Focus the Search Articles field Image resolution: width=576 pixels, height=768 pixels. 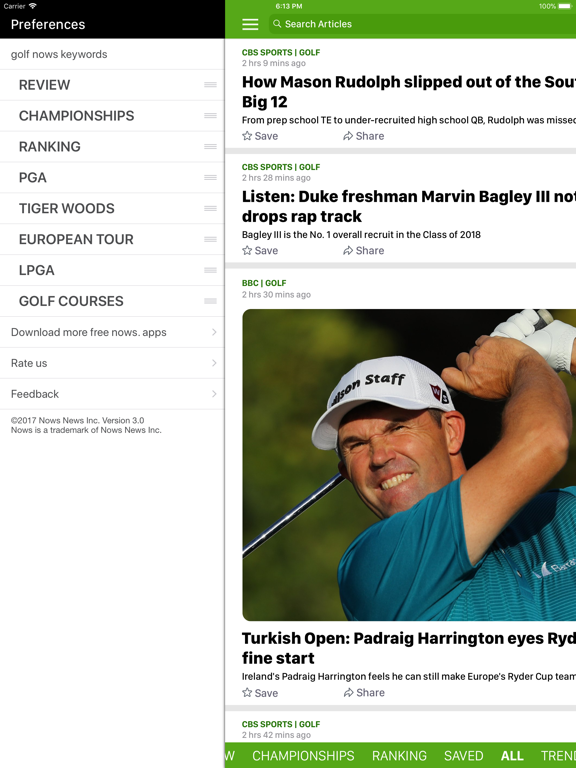[422, 24]
